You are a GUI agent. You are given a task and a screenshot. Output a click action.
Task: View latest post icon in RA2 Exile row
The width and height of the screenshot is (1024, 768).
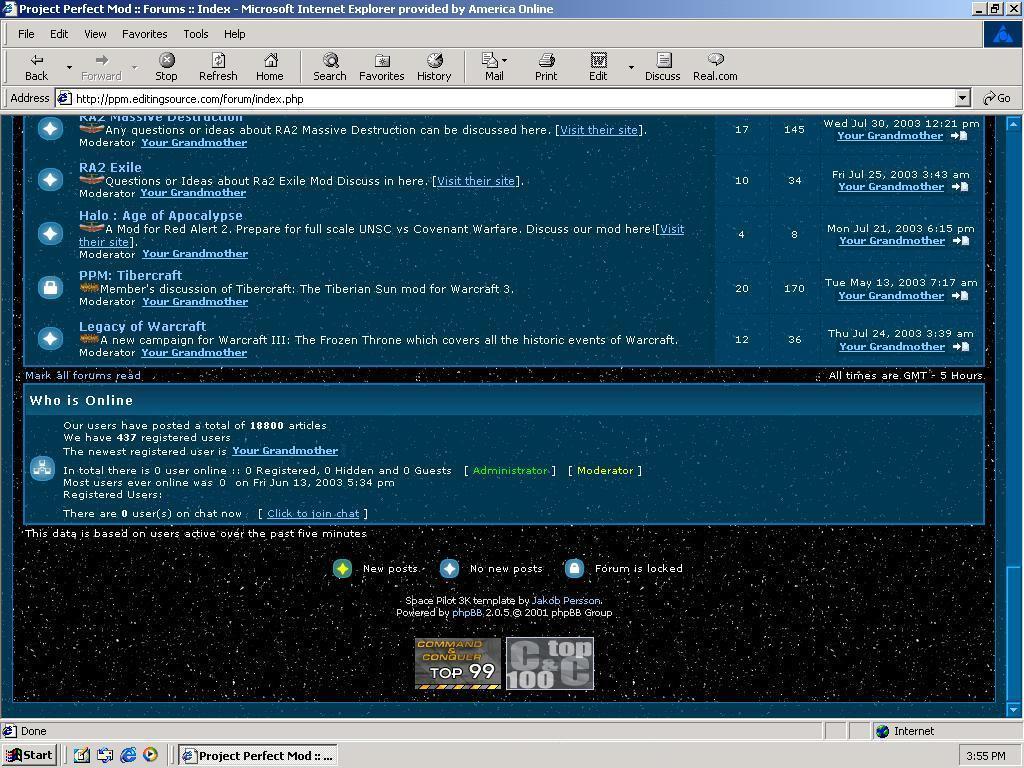[x=959, y=187]
